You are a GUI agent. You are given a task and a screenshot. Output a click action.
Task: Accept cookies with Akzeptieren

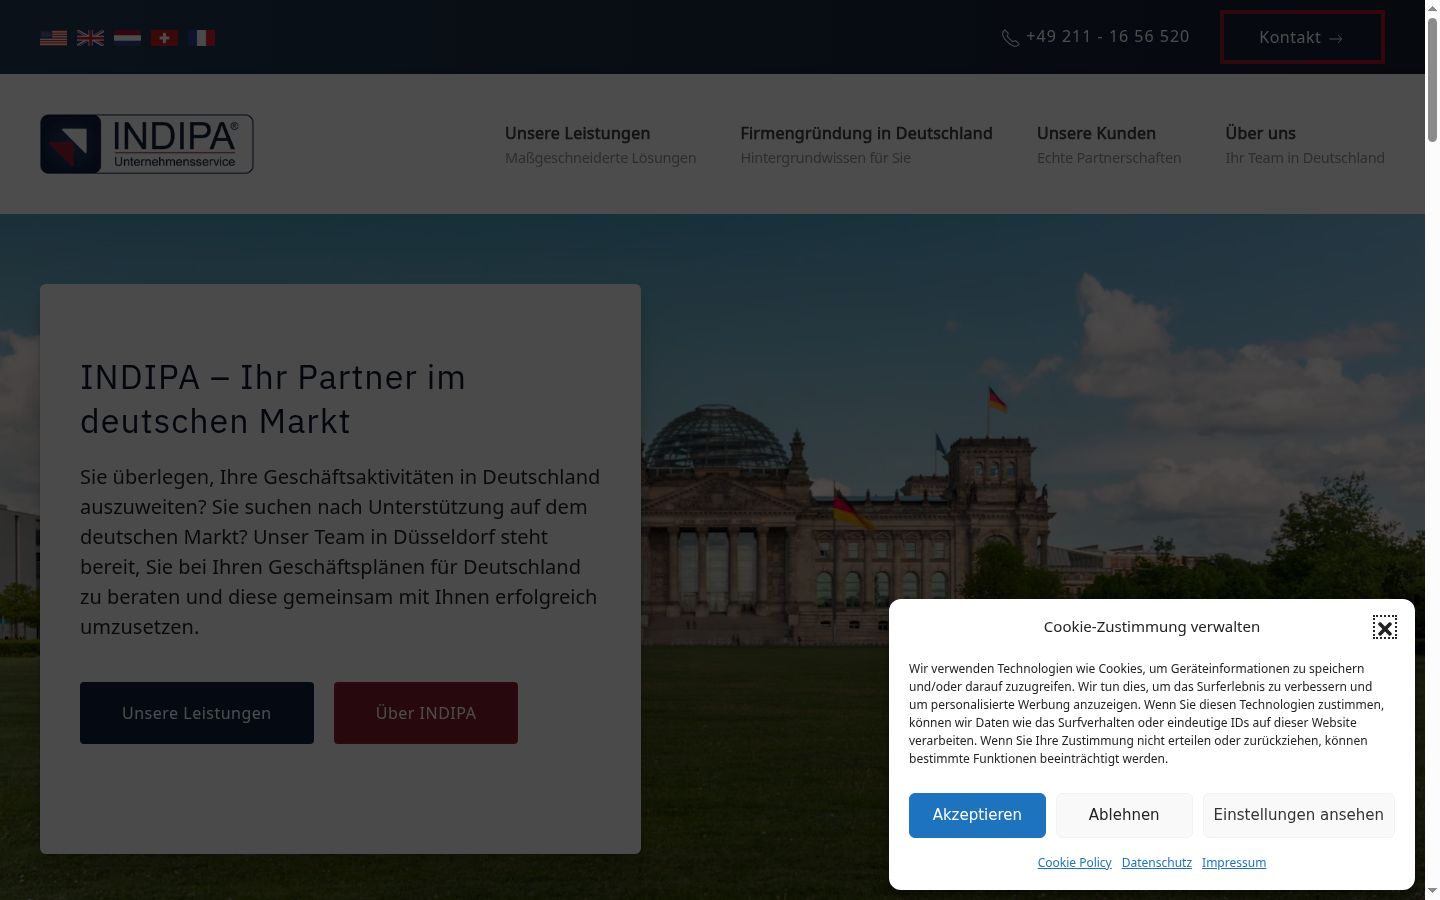(x=977, y=815)
